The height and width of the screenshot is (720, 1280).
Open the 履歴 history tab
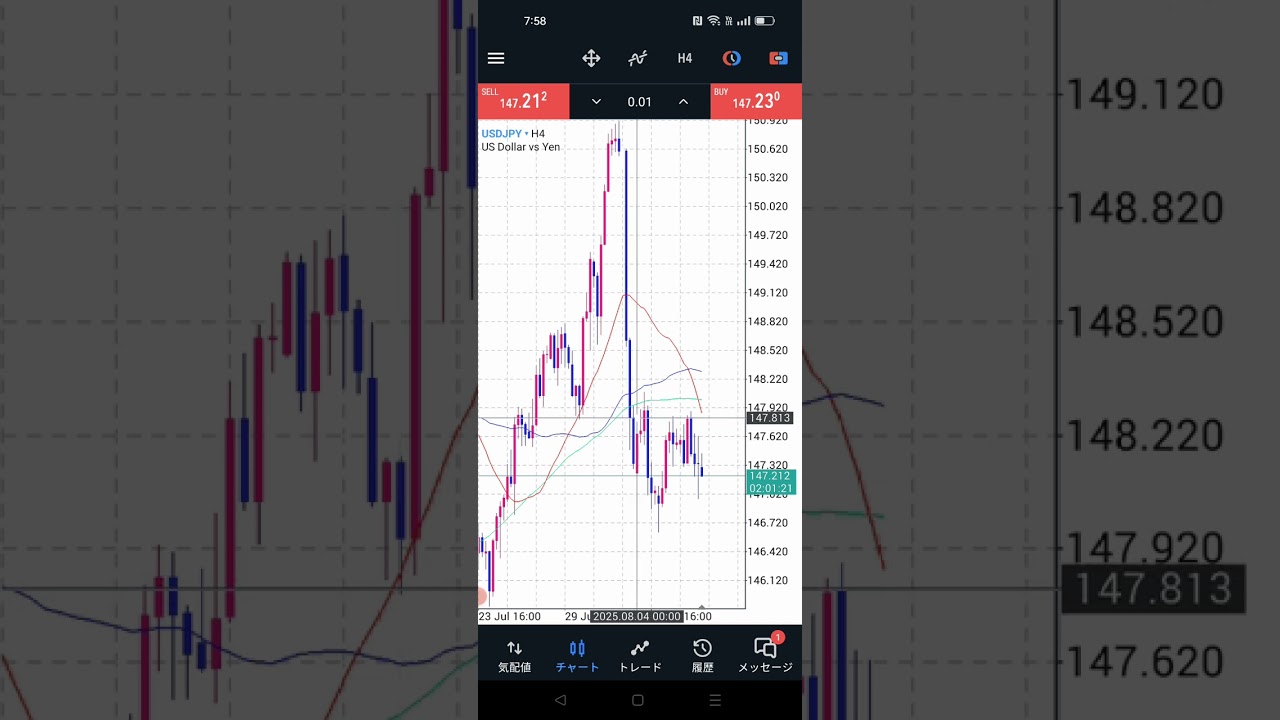(703, 656)
